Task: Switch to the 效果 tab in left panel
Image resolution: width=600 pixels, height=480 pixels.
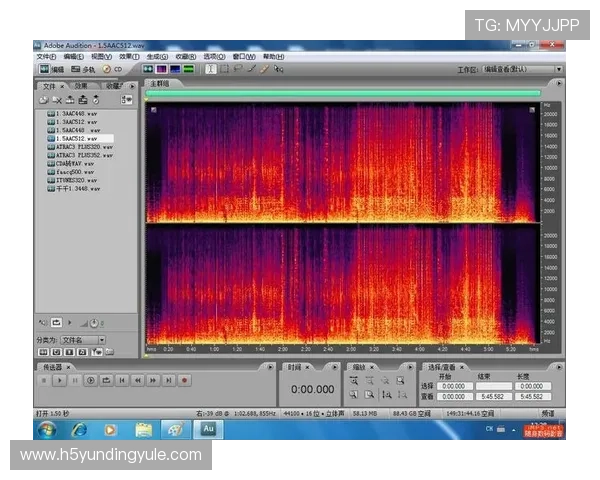Action: coord(81,86)
